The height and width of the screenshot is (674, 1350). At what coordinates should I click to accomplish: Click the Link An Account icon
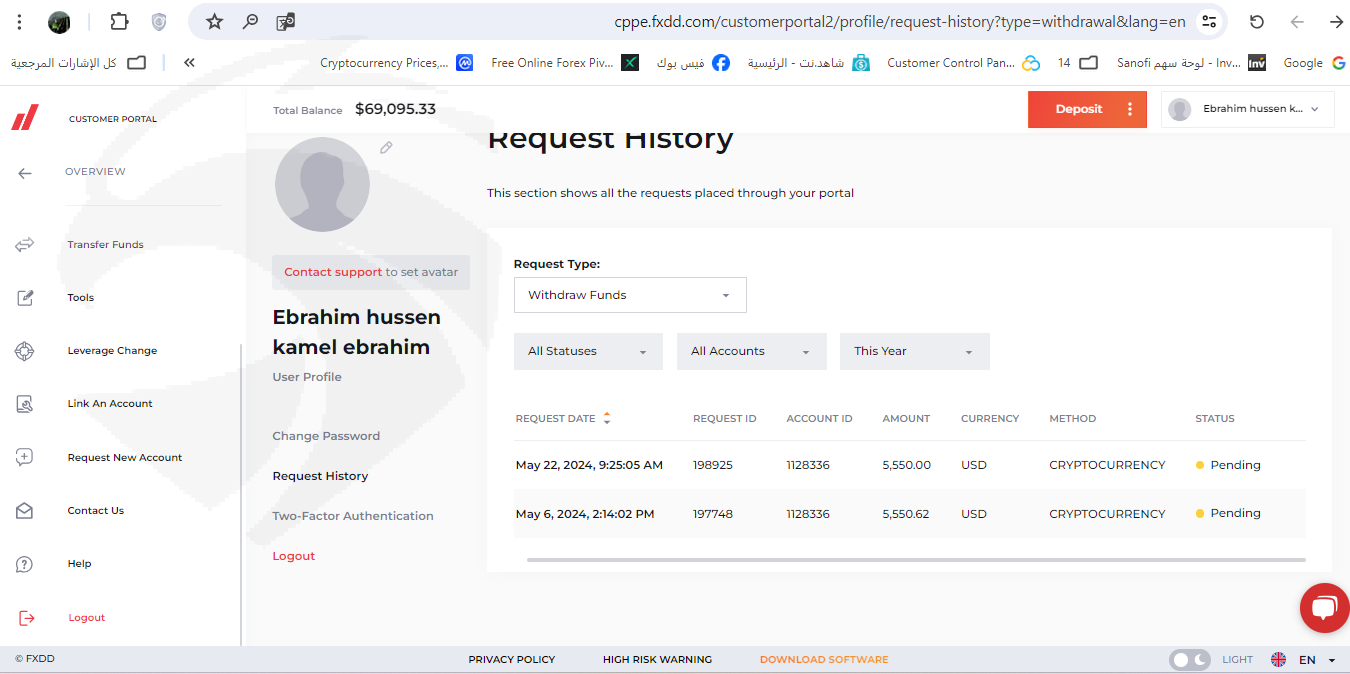[x=25, y=404]
